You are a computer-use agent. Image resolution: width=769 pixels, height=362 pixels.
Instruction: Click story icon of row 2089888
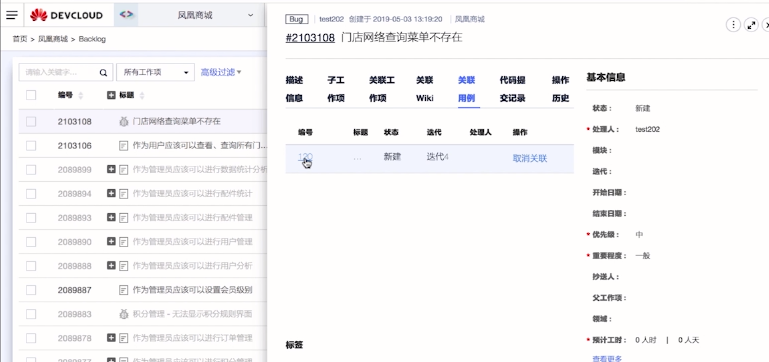coord(124,265)
